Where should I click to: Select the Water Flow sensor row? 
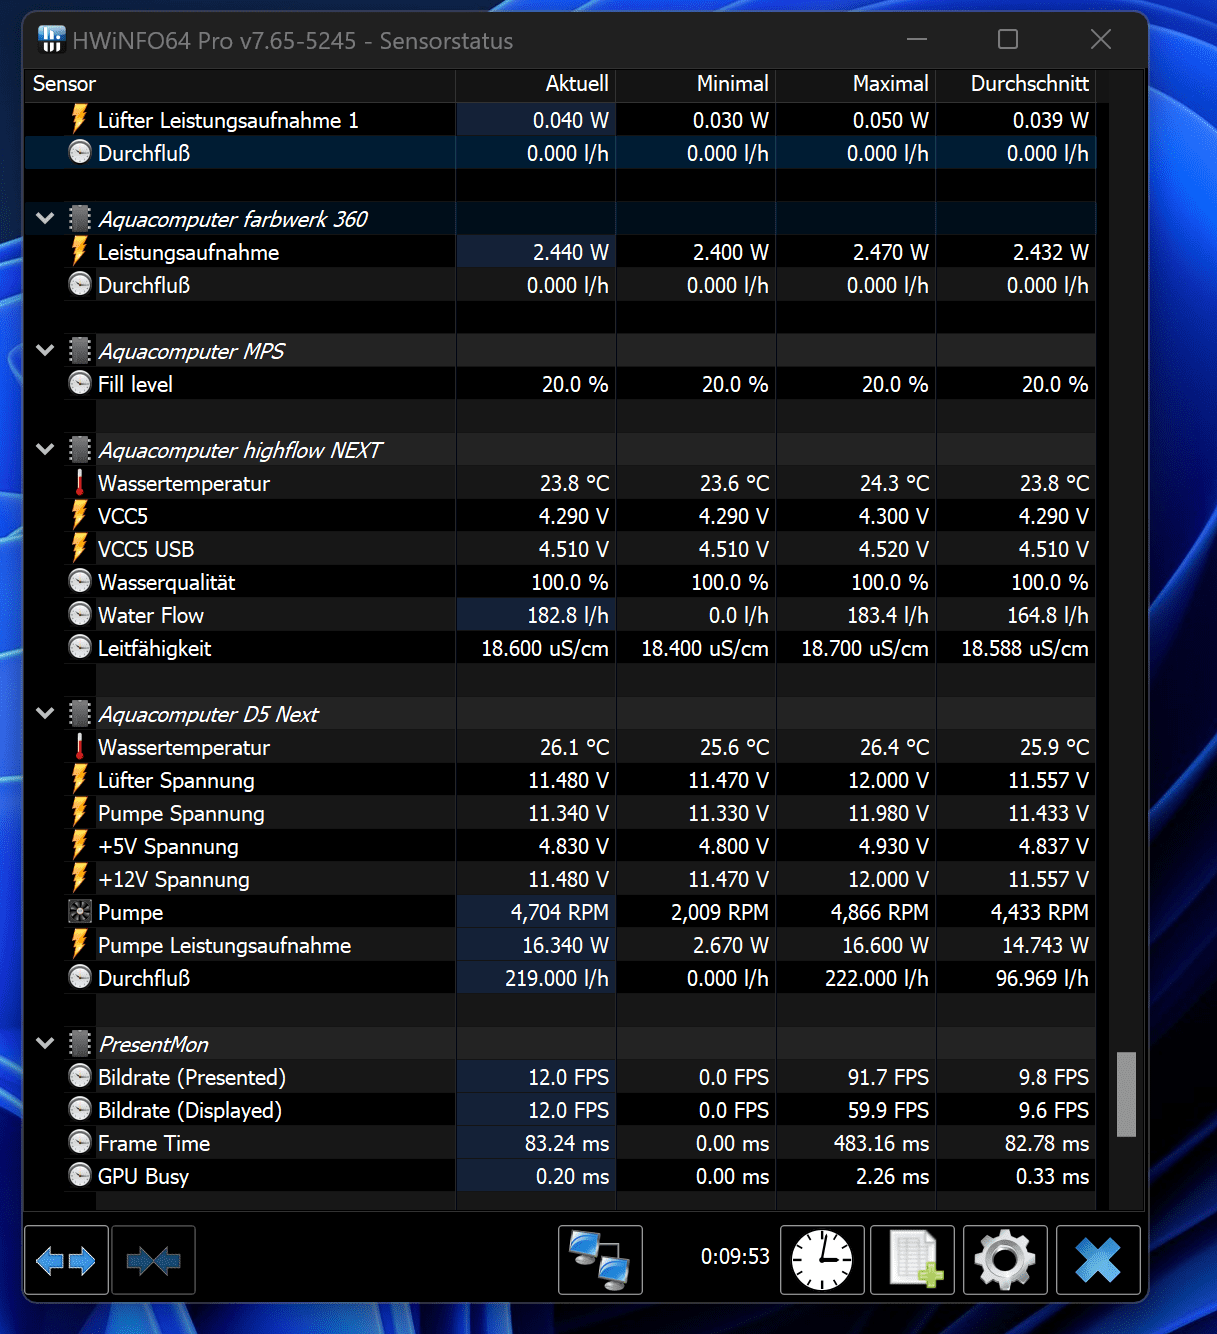pyautogui.click(x=560, y=615)
